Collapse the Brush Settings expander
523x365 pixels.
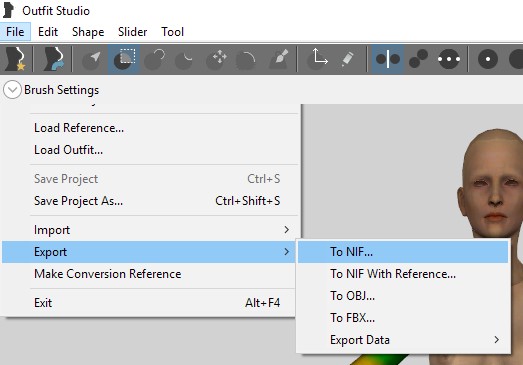pyautogui.click(x=12, y=90)
